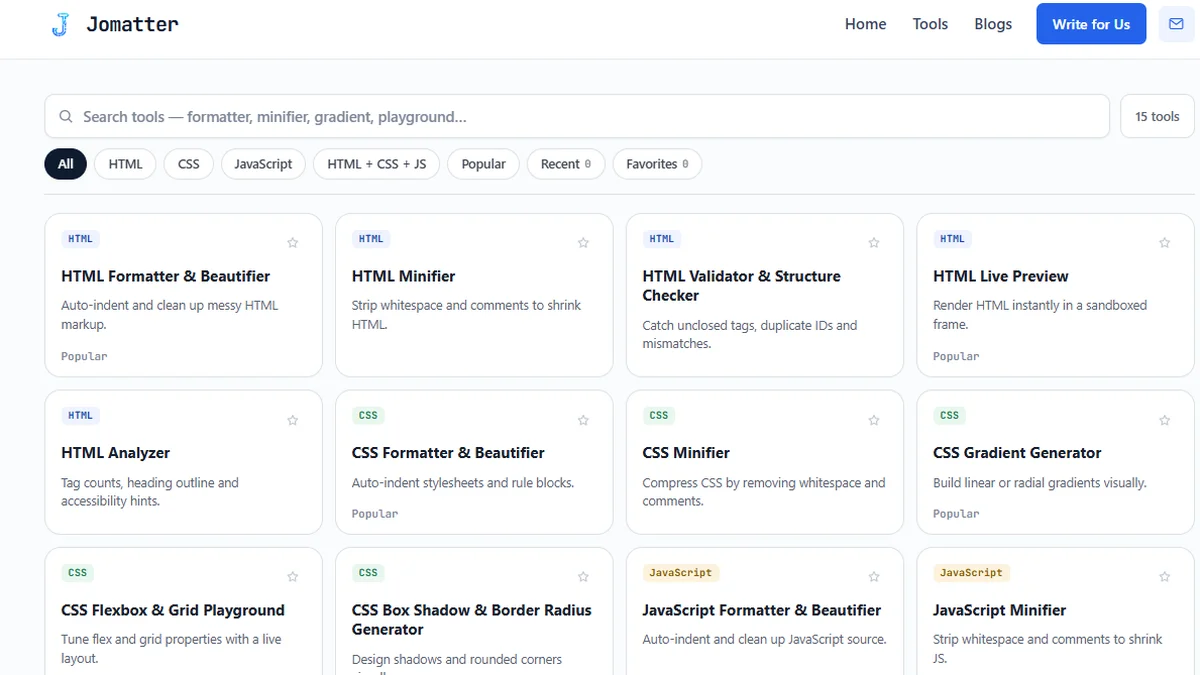Screen dimensions: 1200x675
Task: Open Blogs navigation link
Action: coord(993,24)
